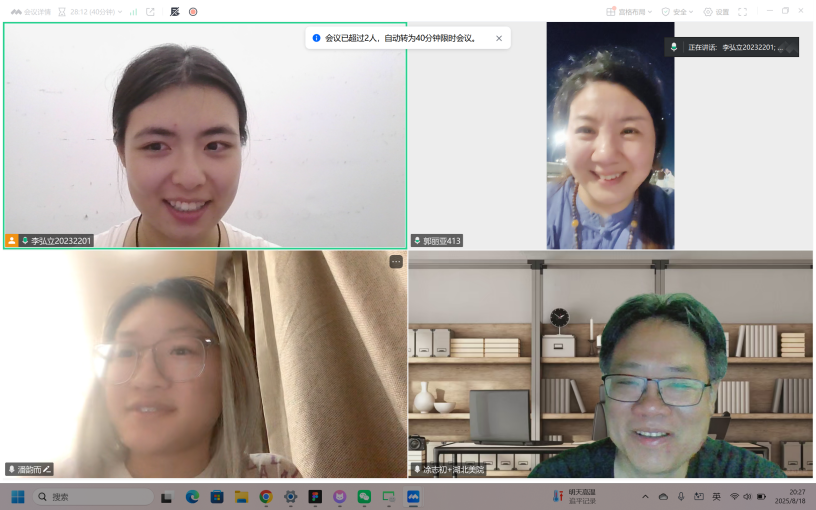The height and width of the screenshot is (510, 816).
Task: Click the 涂志初 name label
Action: click(453, 469)
